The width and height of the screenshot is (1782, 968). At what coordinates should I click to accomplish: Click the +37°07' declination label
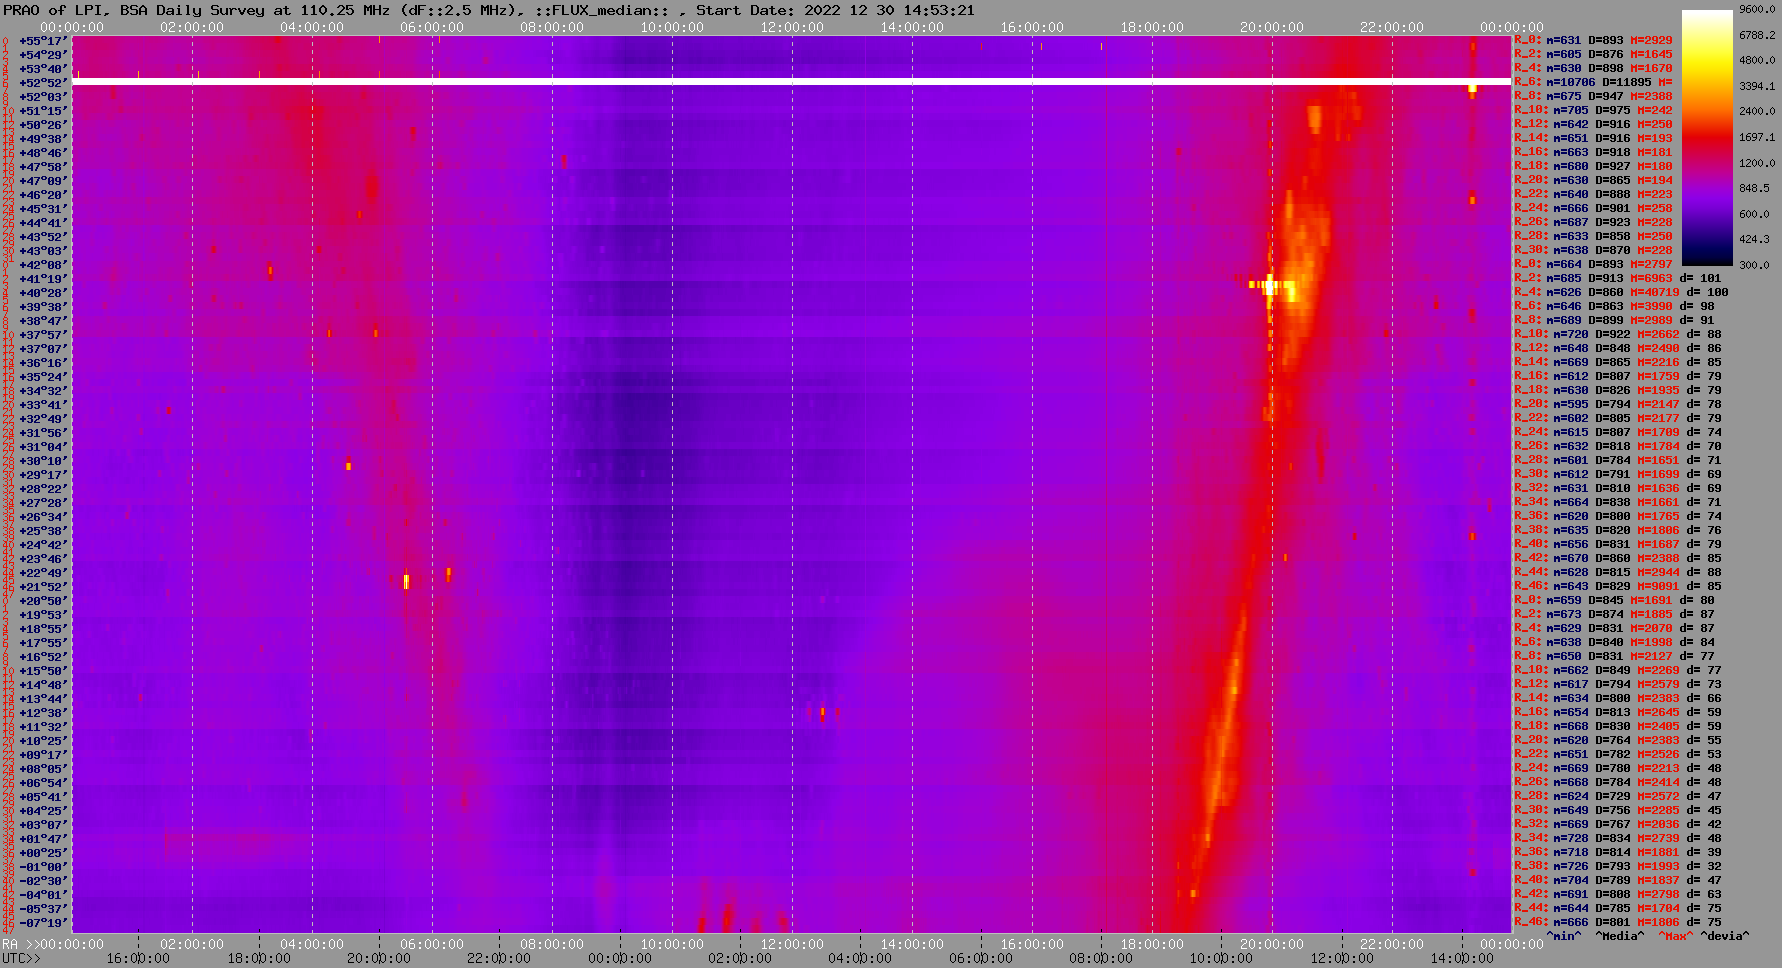click(x=43, y=349)
